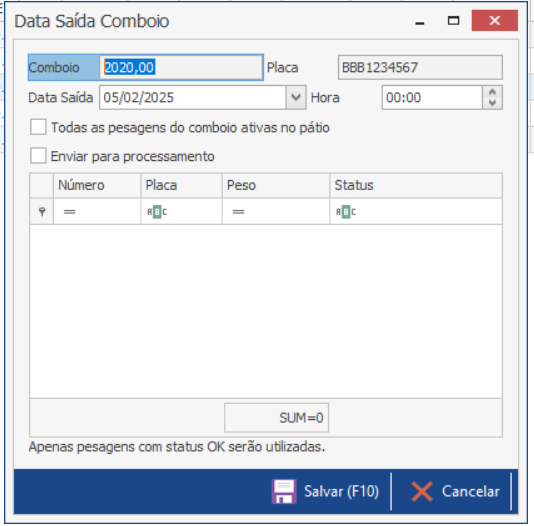The image size is (534, 526).
Task: Open the Peso column equals filter operator
Action: [238, 212]
